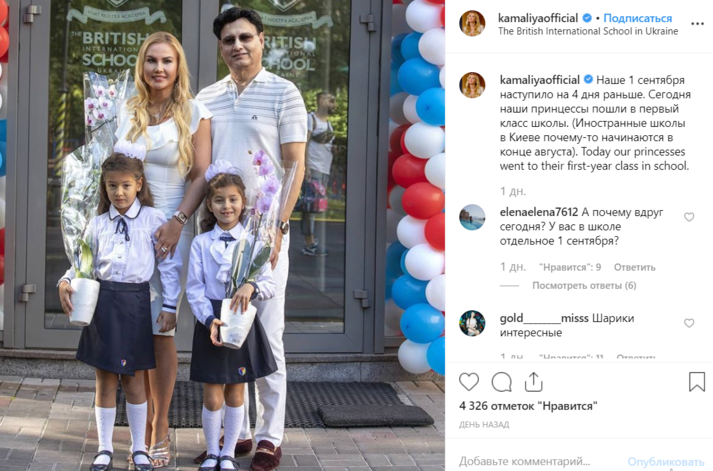The width and height of the screenshot is (713, 471).
Task: Open kamaliyaofficial avatar in the post header
Action: (x=472, y=24)
